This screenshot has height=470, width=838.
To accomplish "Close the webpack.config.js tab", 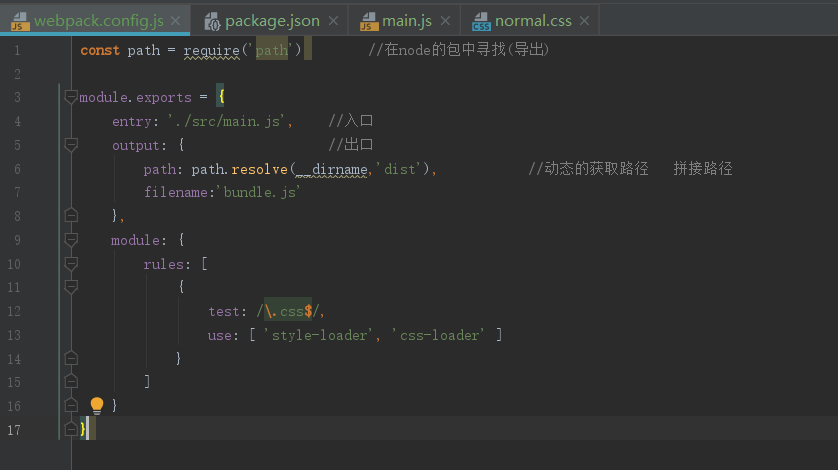I will point(176,21).
